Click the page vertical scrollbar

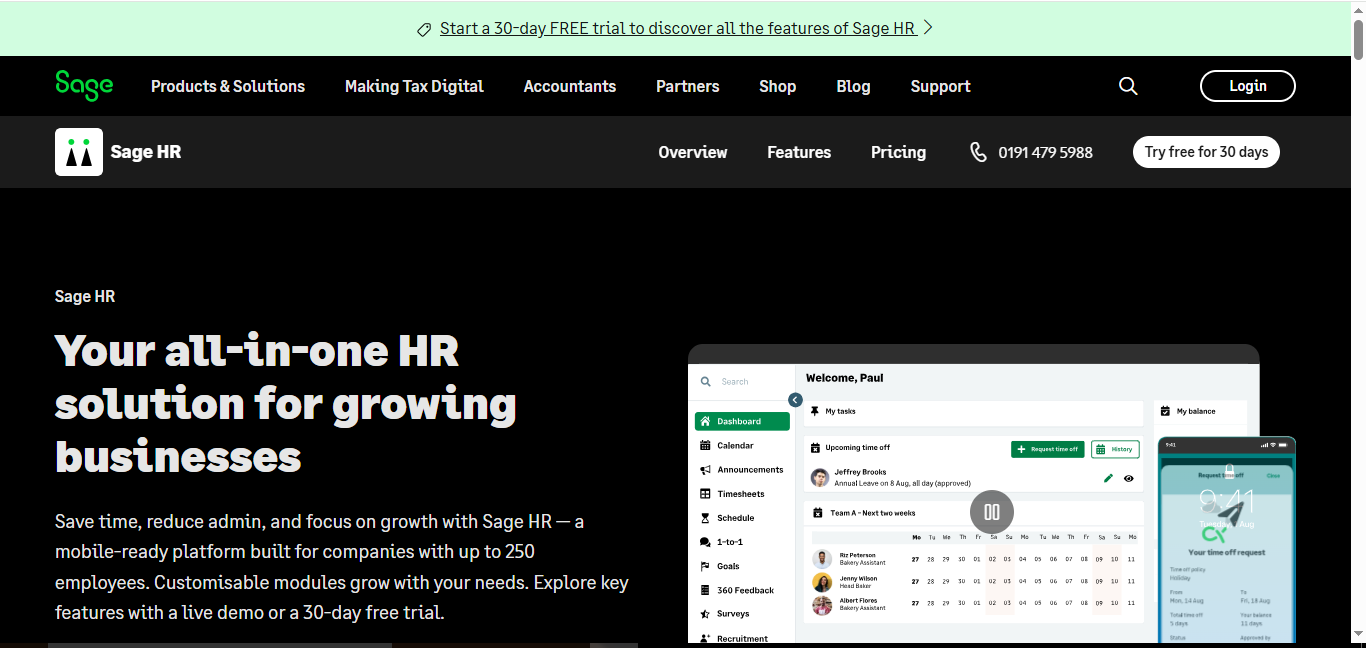click(x=1358, y=300)
